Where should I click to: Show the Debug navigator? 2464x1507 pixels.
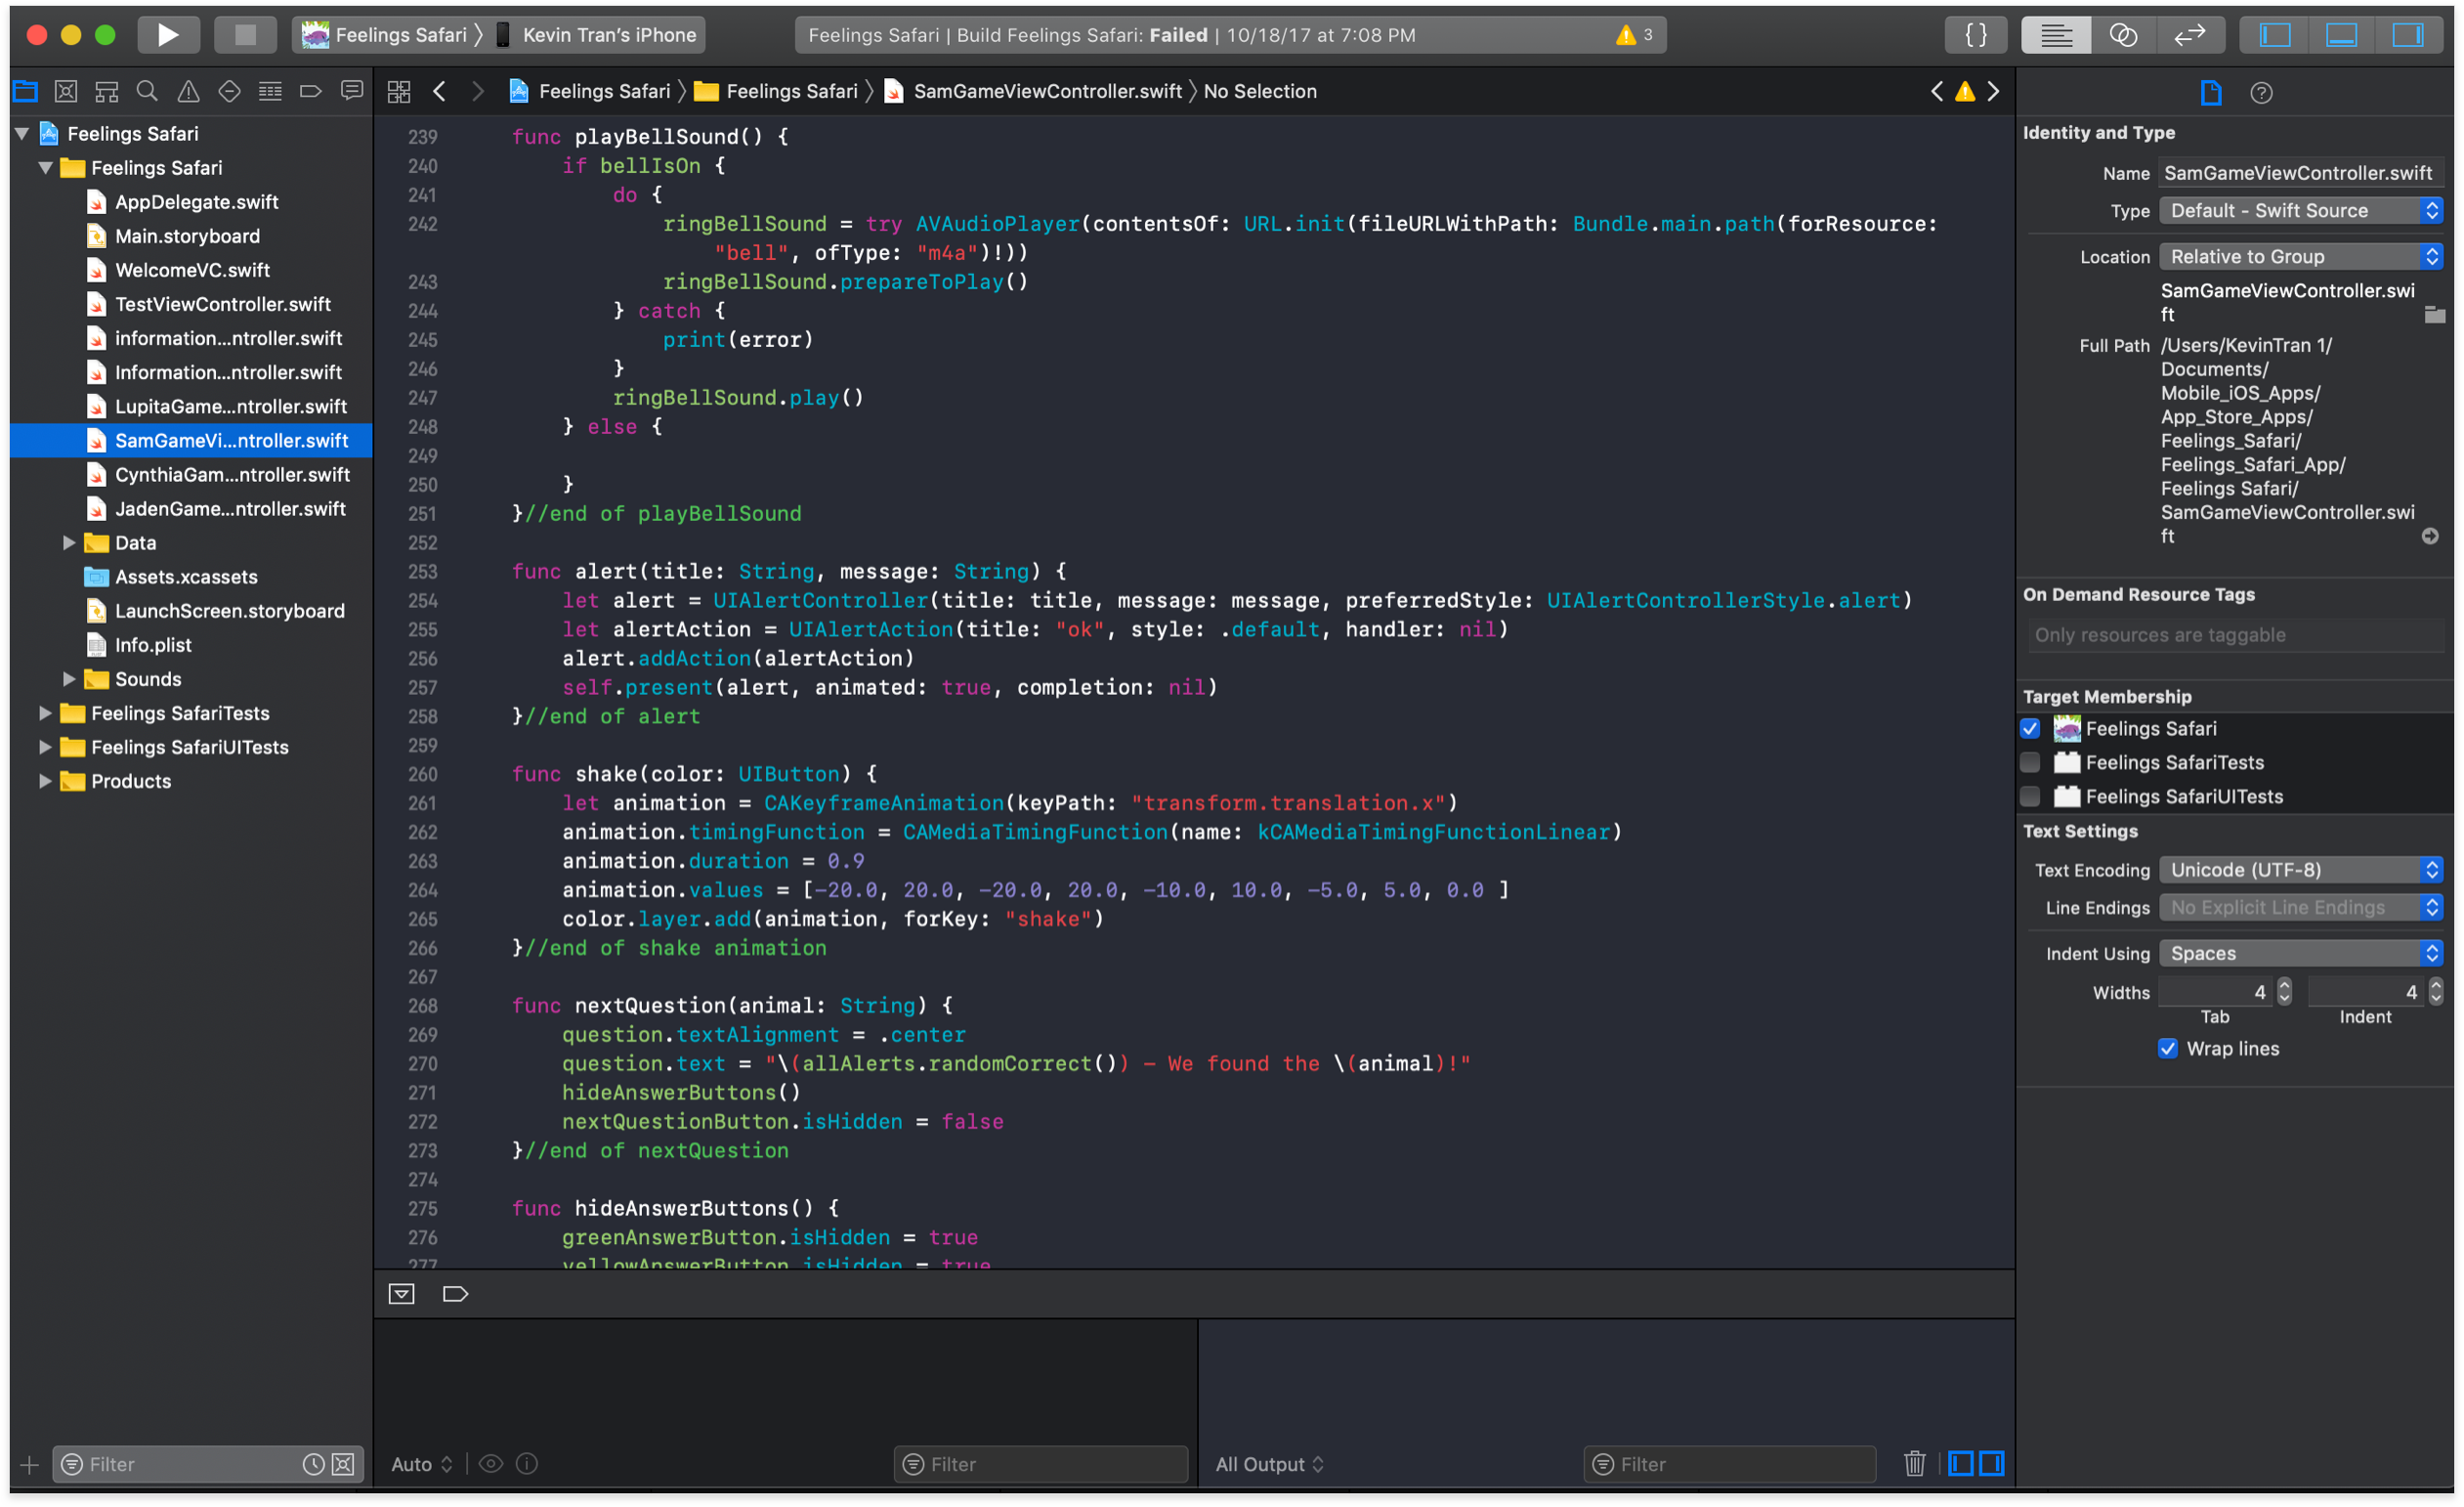tap(270, 92)
